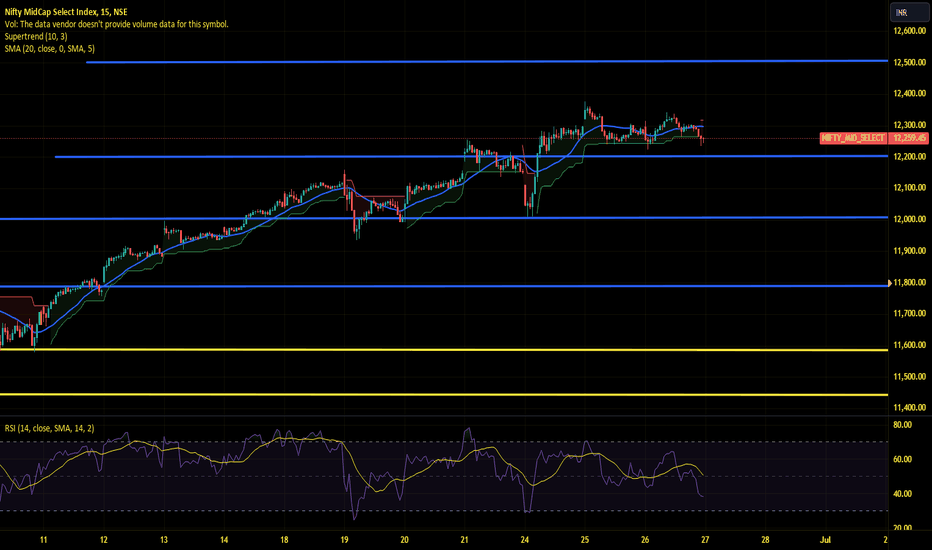The image size is (932, 550).
Task: Select the SMA (20, close, 0, SMA, 5) legend
Action: coord(49,49)
